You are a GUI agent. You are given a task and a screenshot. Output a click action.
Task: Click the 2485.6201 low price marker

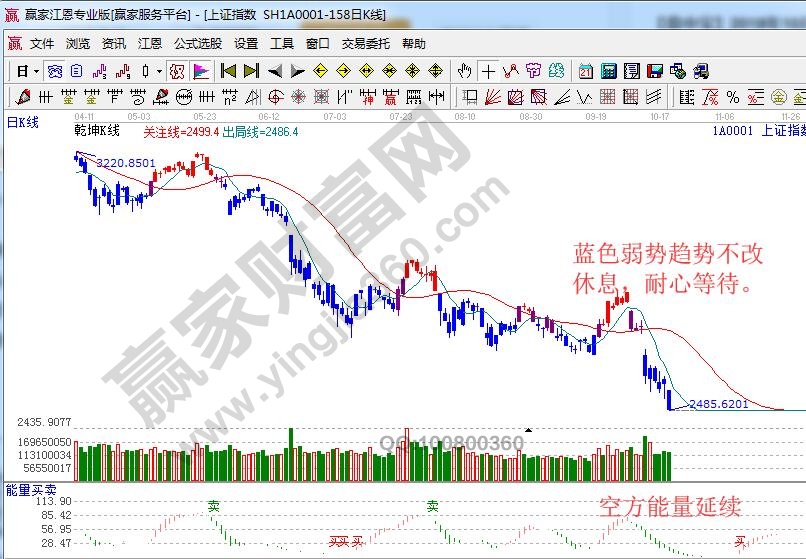(x=719, y=404)
